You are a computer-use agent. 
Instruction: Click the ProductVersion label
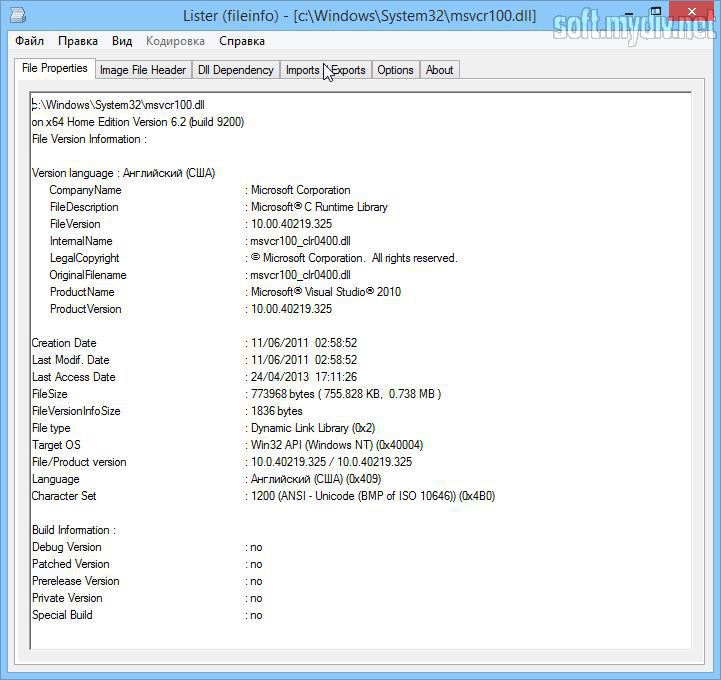(x=86, y=309)
